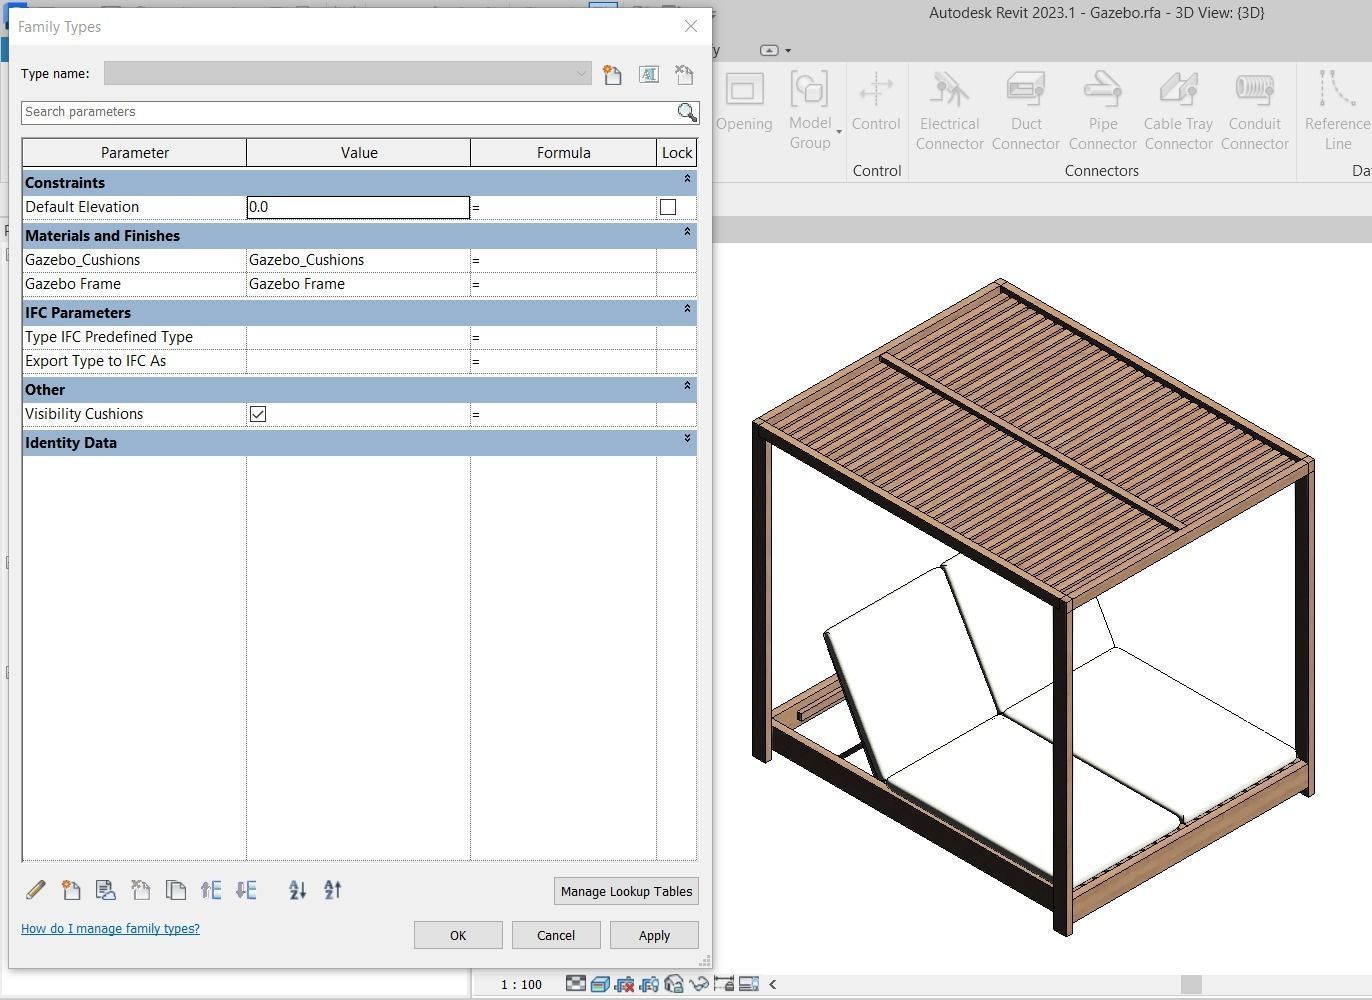Screen dimensions: 1372x1000
Task: Click the Conduit Connector tool
Action: [x=1255, y=111]
